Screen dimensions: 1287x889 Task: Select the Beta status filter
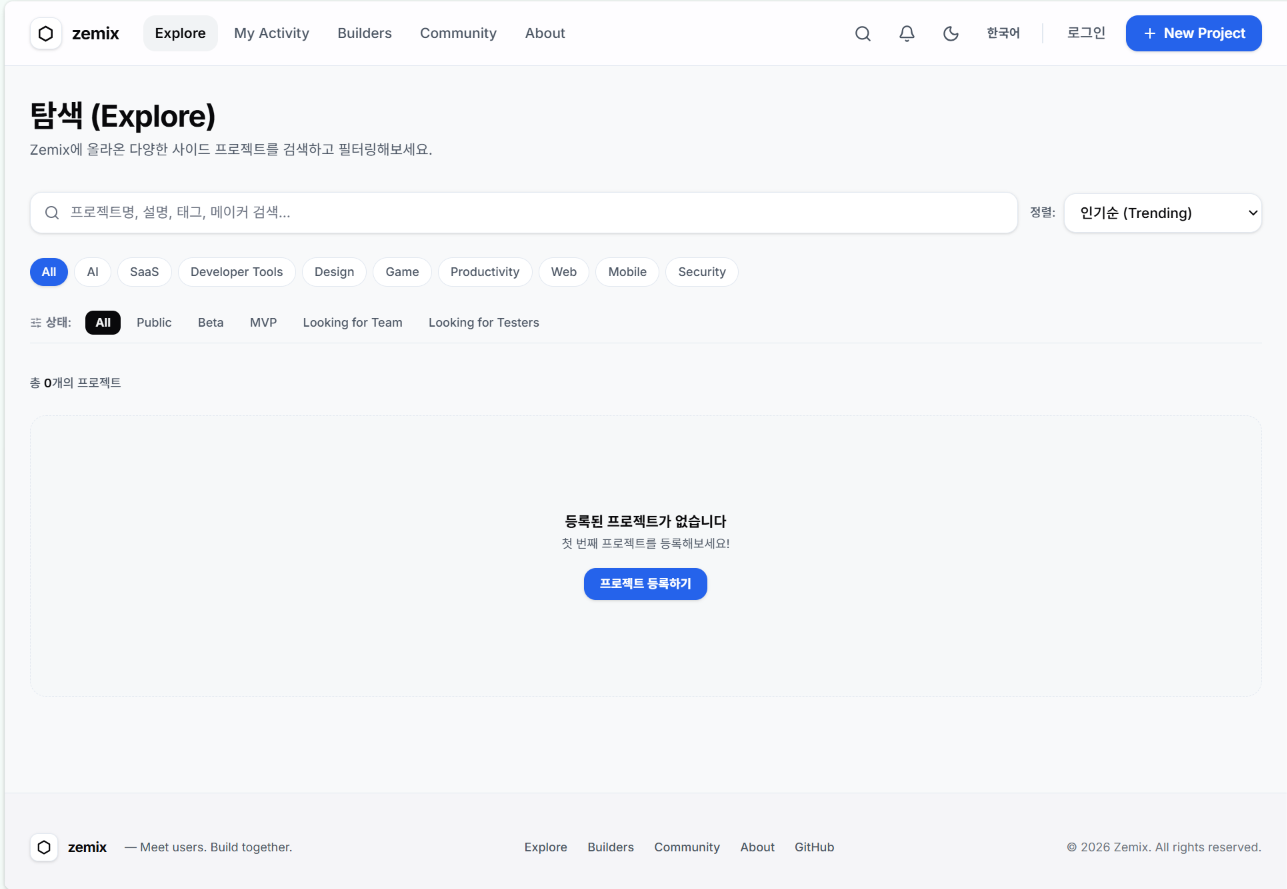click(x=211, y=323)
